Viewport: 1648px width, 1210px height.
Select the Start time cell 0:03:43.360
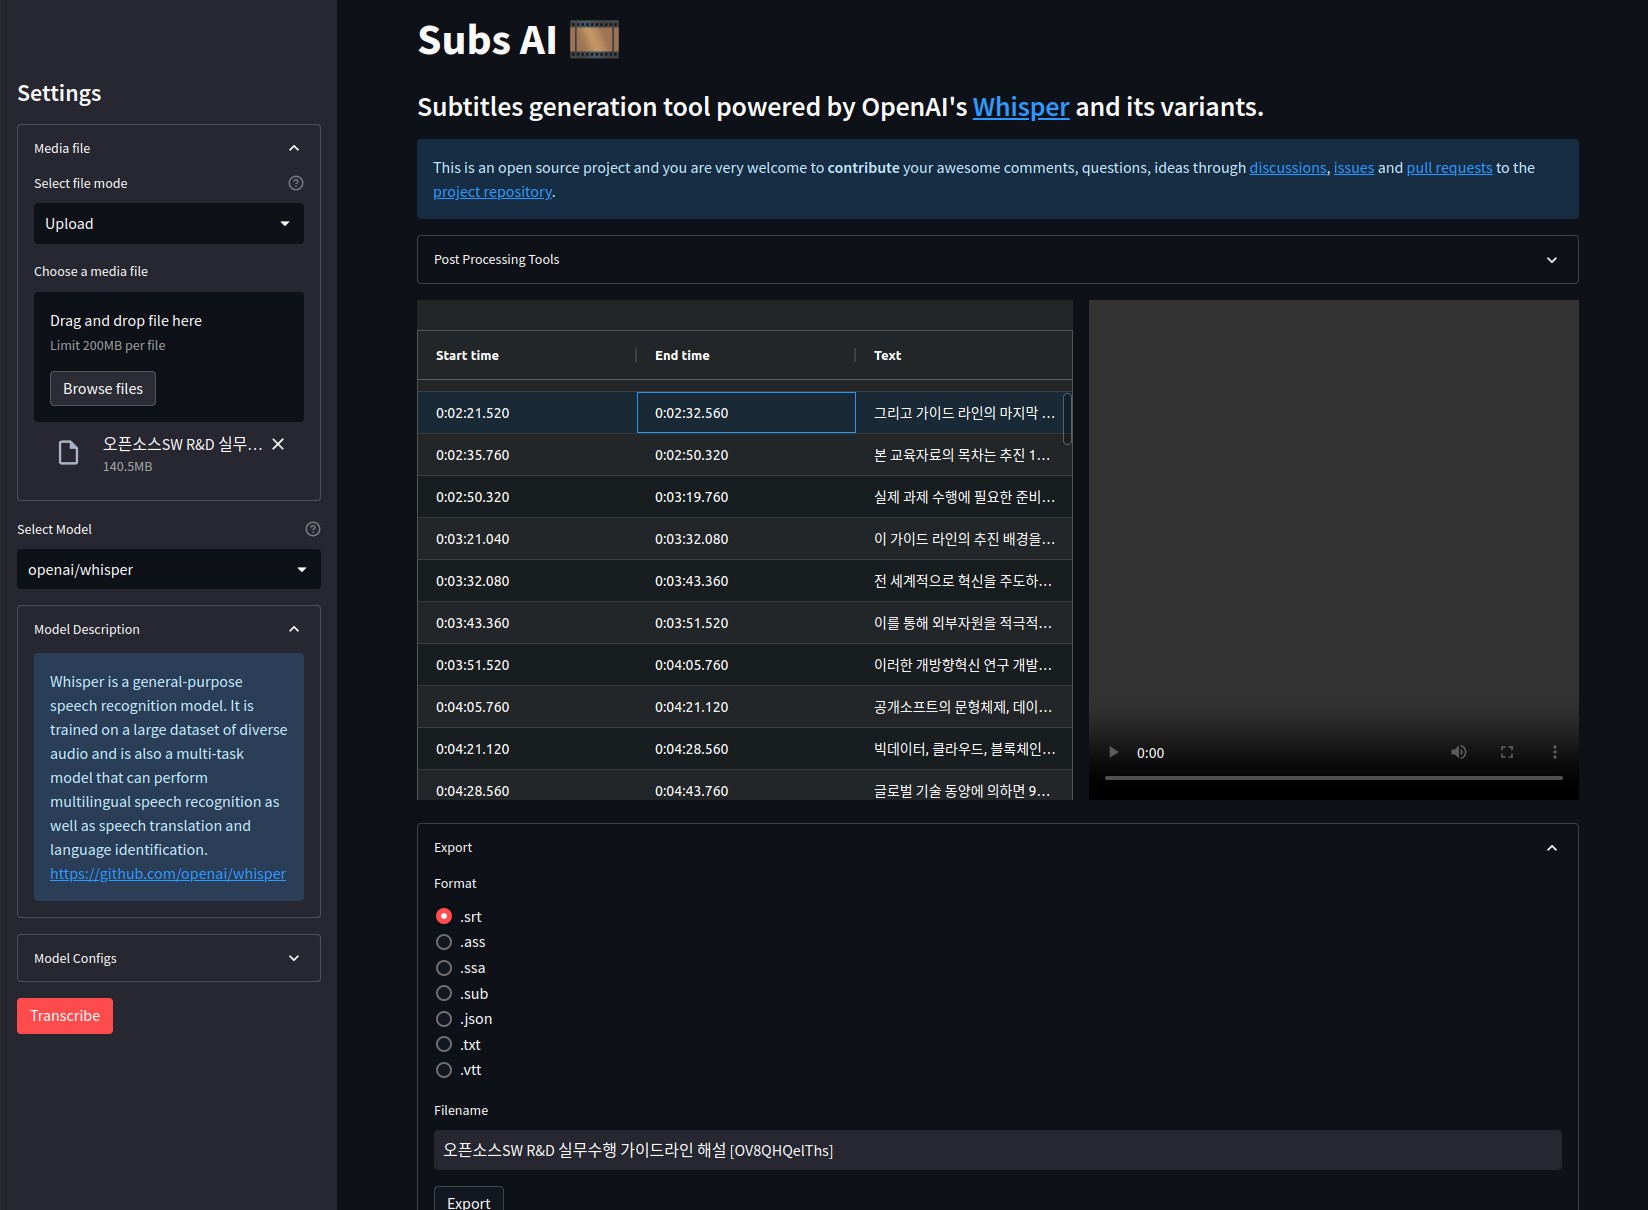pos(527,623)
